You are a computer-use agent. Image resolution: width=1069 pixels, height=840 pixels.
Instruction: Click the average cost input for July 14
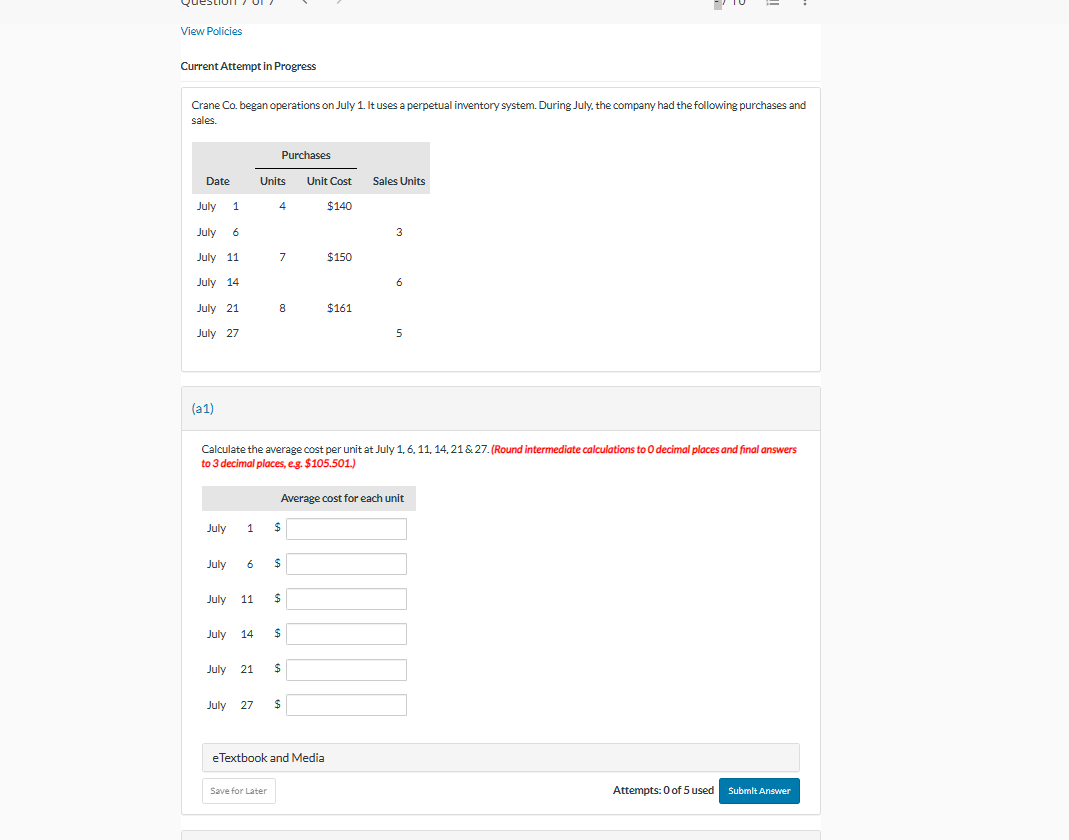coord(346,633)
